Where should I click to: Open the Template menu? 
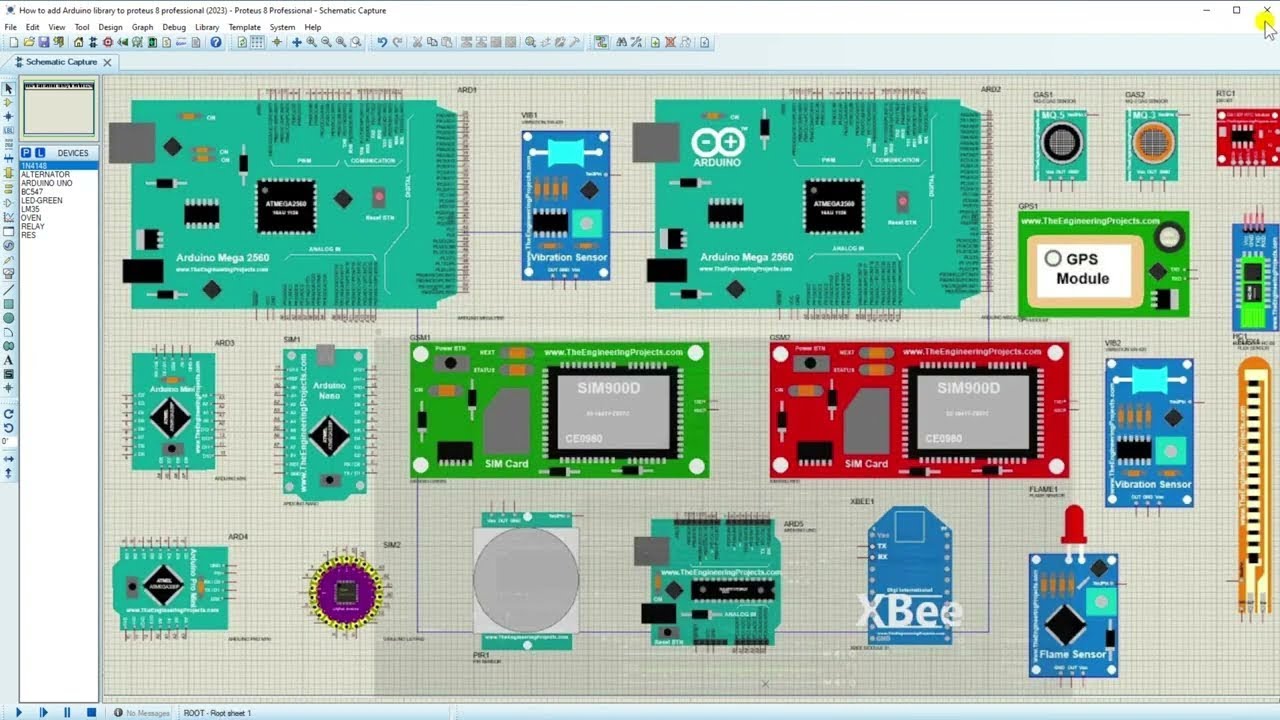244,27
